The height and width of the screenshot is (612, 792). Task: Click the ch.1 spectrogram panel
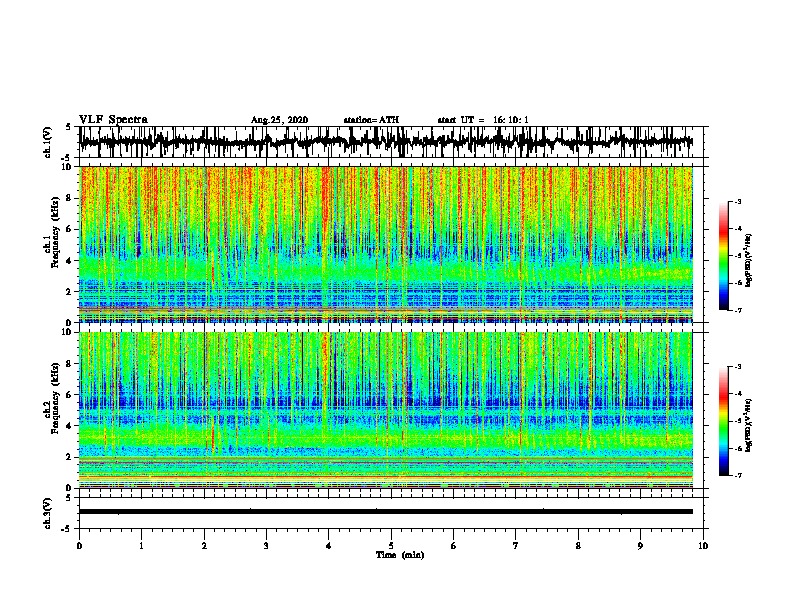(386, 244)
